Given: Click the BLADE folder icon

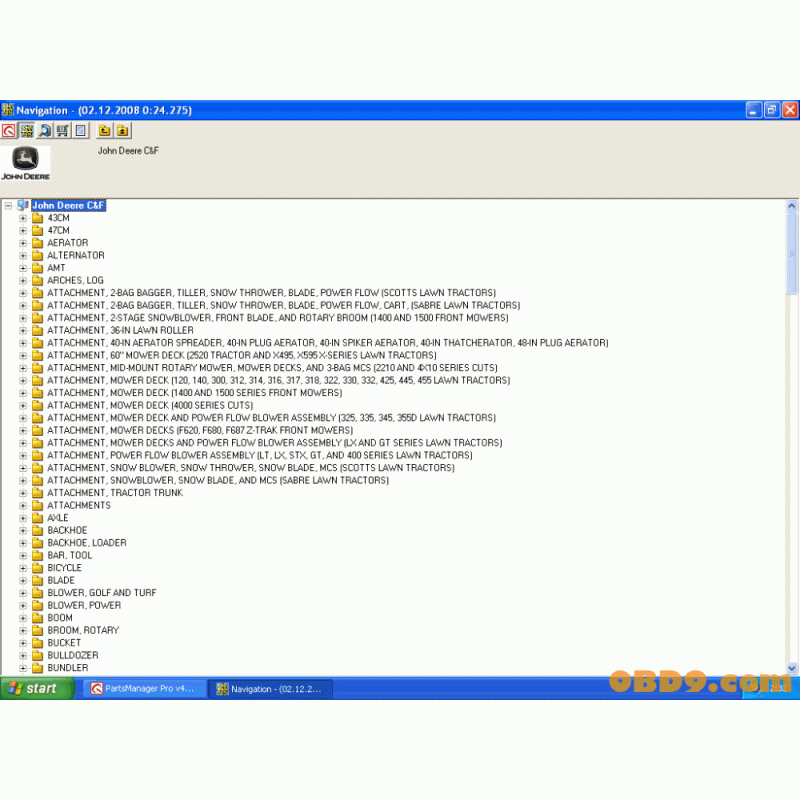Looking at the screenshot, I should pos(37,581).
